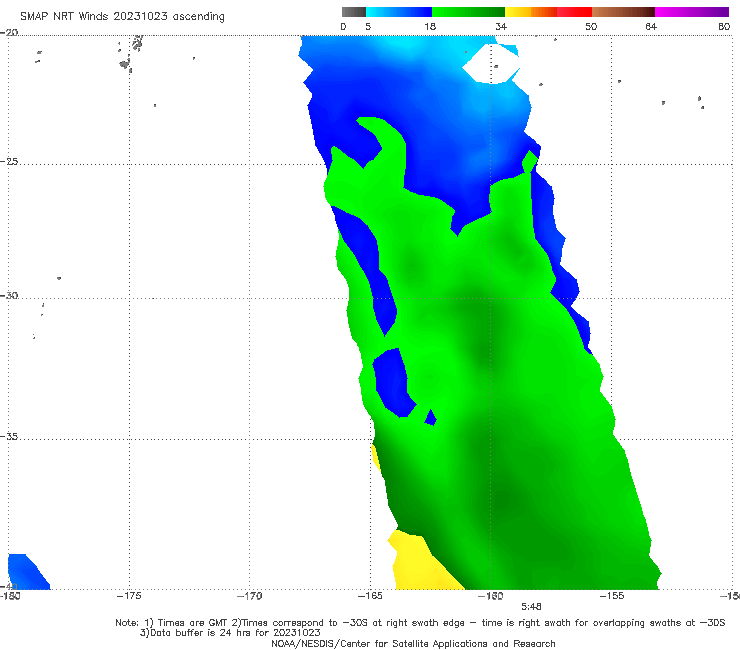Image resolution: width=740 pixels, height=650 pixels.
Task: Click the colorbar label "64"
Action: coord(651,26)
